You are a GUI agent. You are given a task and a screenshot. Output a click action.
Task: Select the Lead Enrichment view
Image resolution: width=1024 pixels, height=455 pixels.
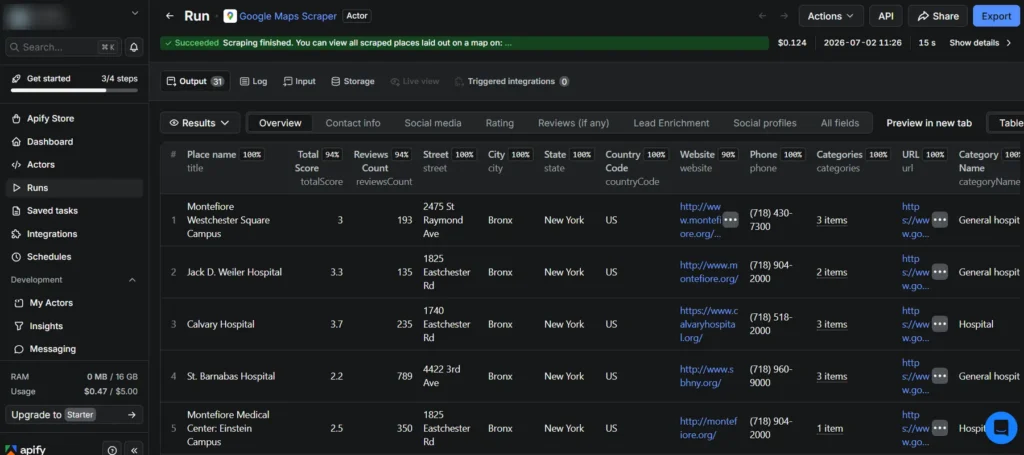(x=671, y=123)
